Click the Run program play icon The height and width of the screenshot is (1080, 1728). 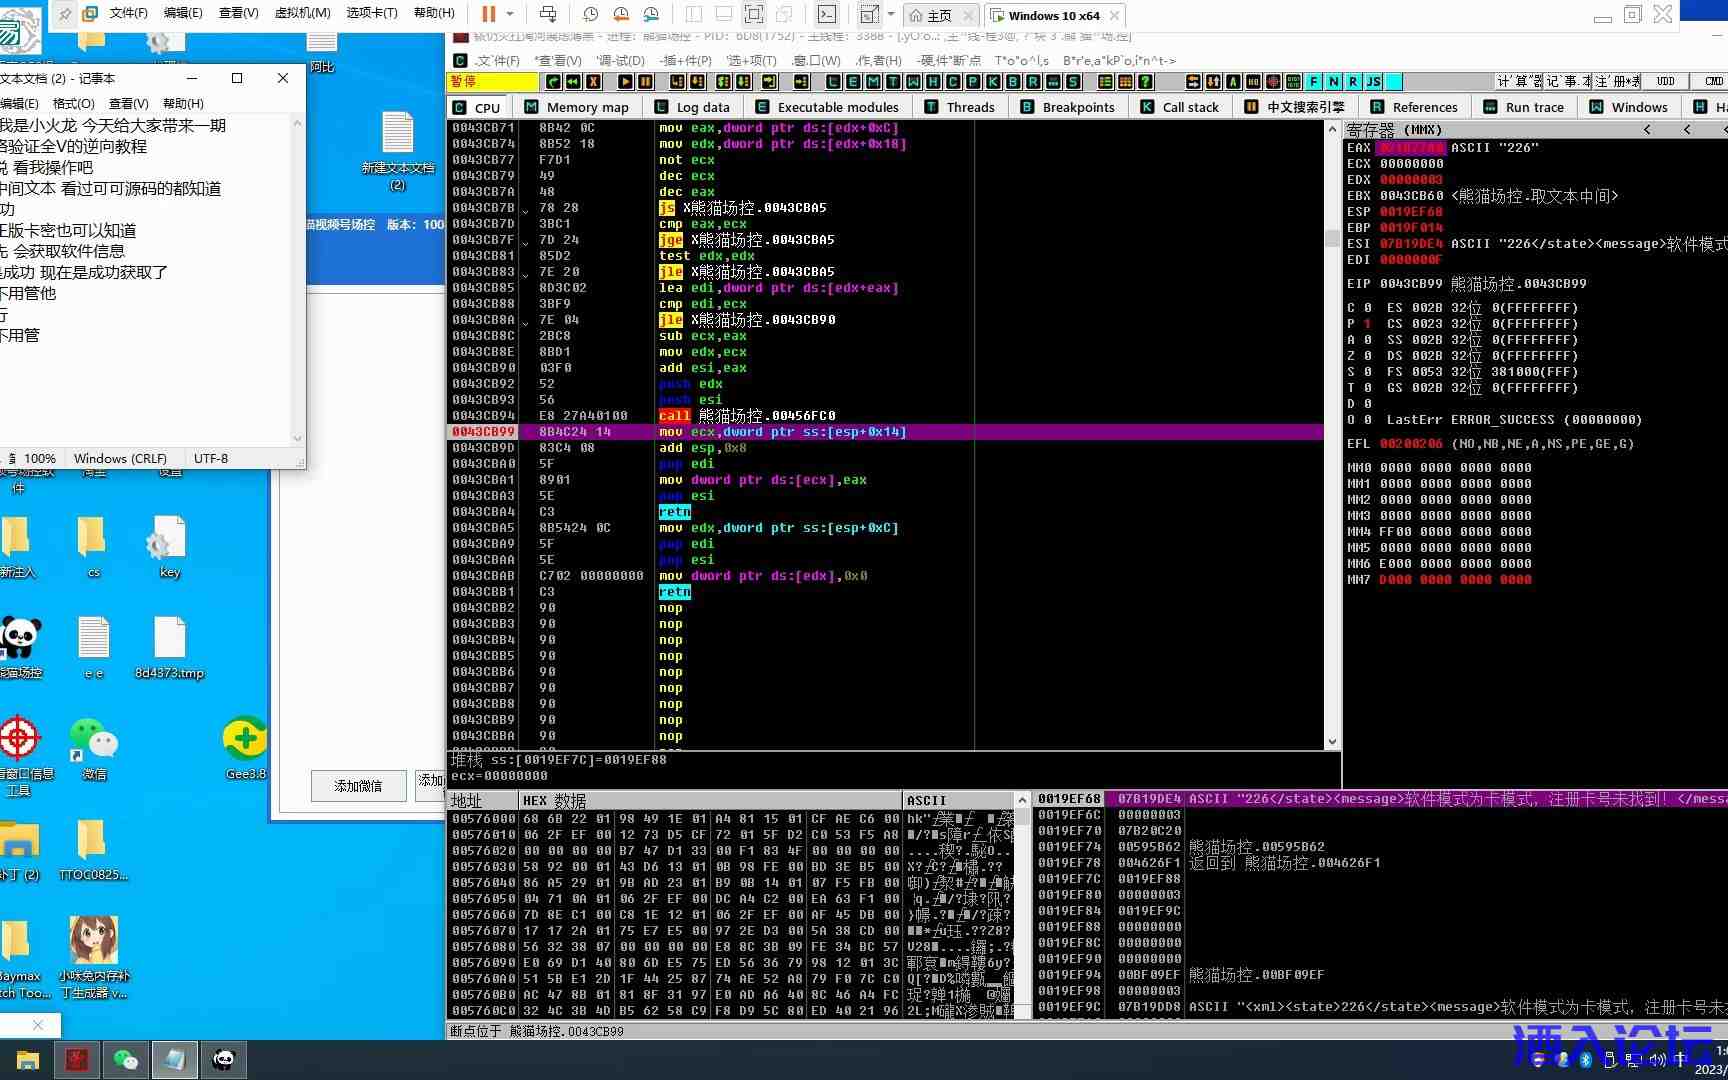tap(625, 82)
